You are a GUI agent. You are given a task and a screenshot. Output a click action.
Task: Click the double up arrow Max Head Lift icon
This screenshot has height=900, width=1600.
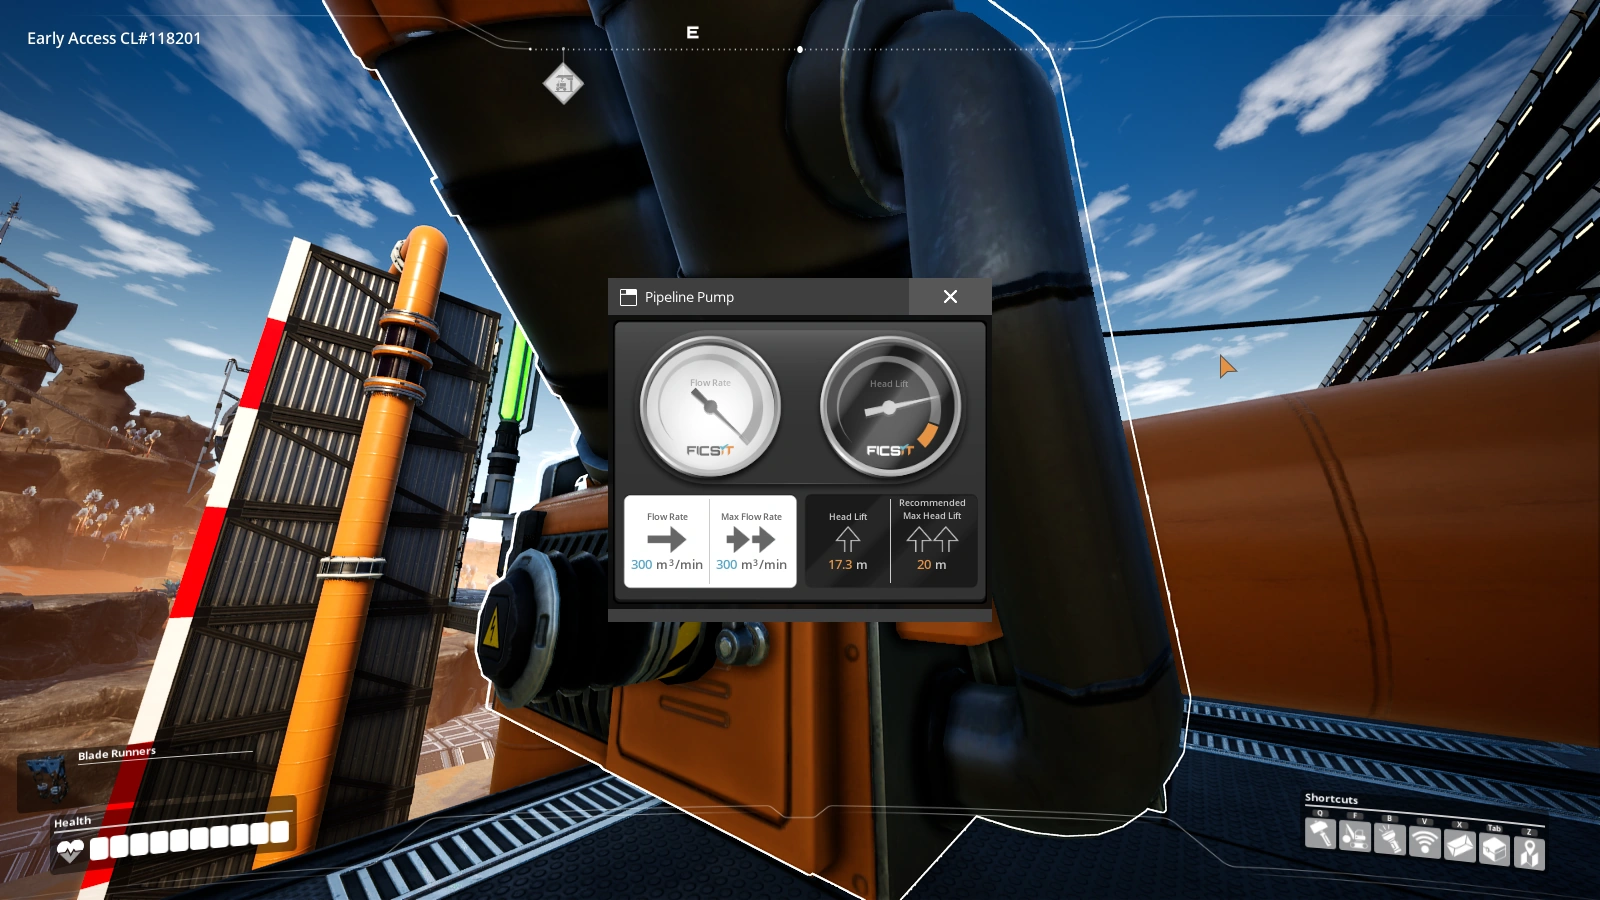pos(932,540)
